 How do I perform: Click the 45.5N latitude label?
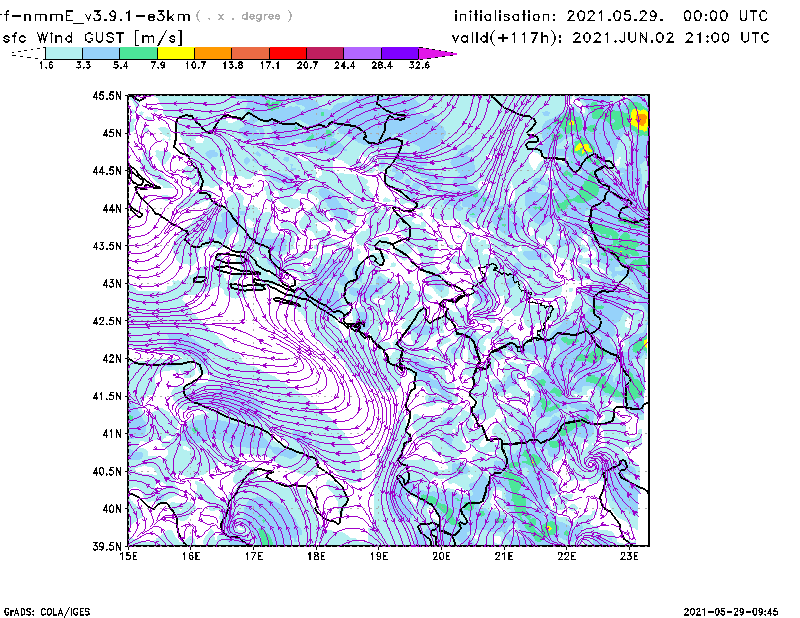click(x=107, y=95)
